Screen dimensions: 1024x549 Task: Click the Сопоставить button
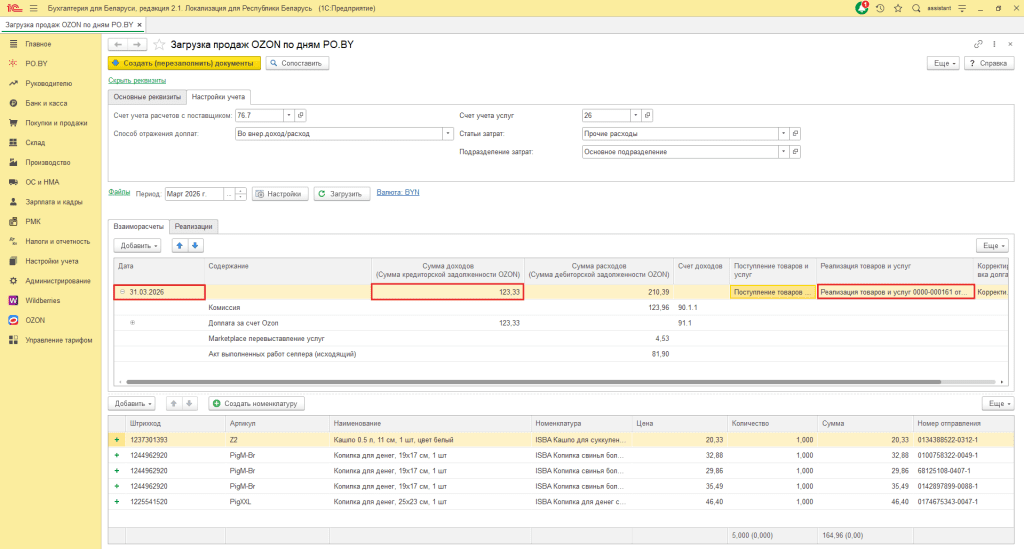coord(297,63)
